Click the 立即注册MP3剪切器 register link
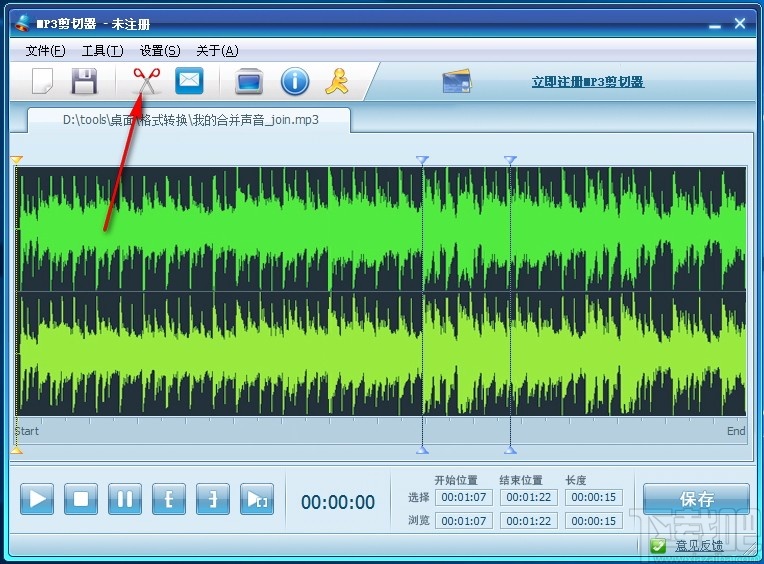Screen dimensions: 764x564 pos(588,81)
